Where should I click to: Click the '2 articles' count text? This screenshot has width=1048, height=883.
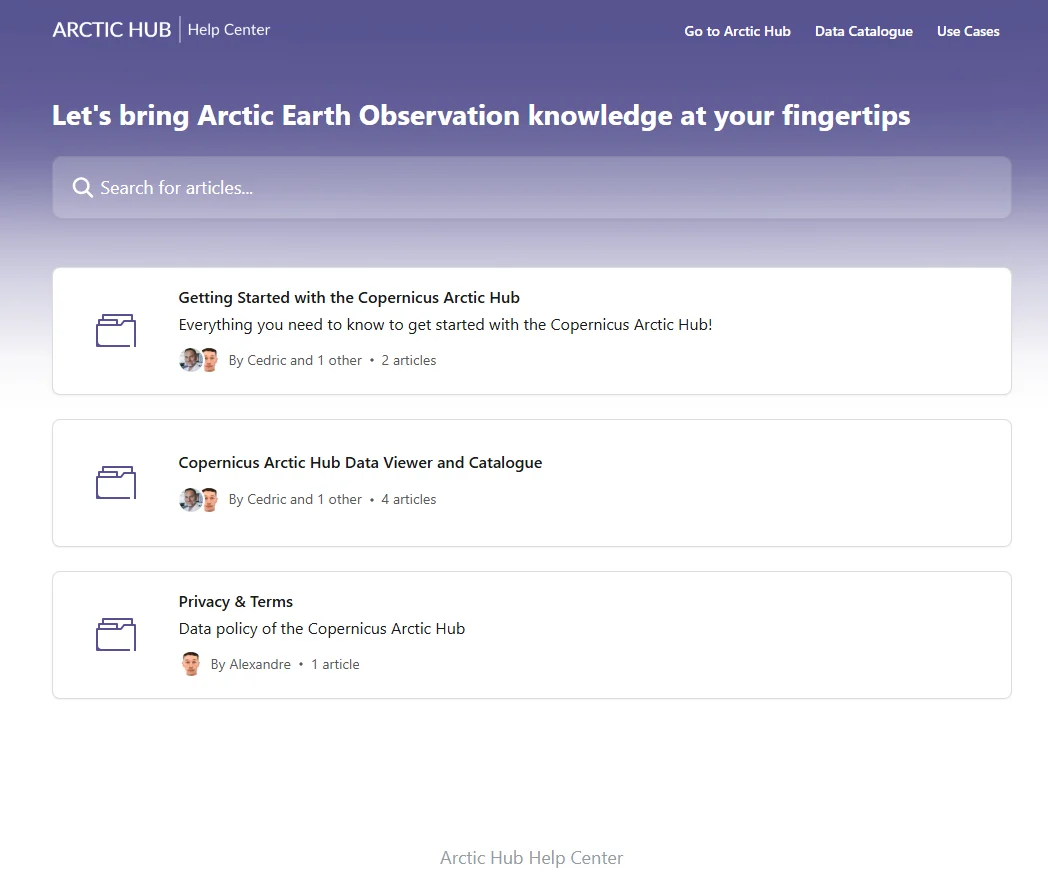[x=408, y=360]
